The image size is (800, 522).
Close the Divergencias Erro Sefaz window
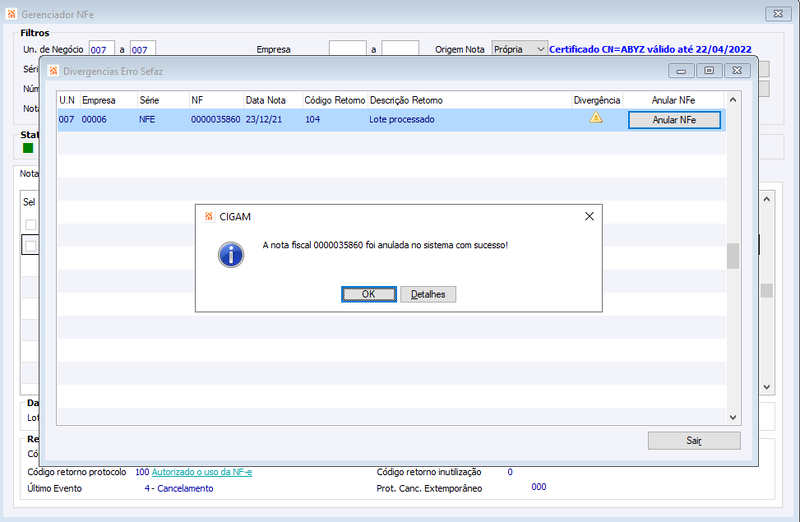(x=737, y=70)
